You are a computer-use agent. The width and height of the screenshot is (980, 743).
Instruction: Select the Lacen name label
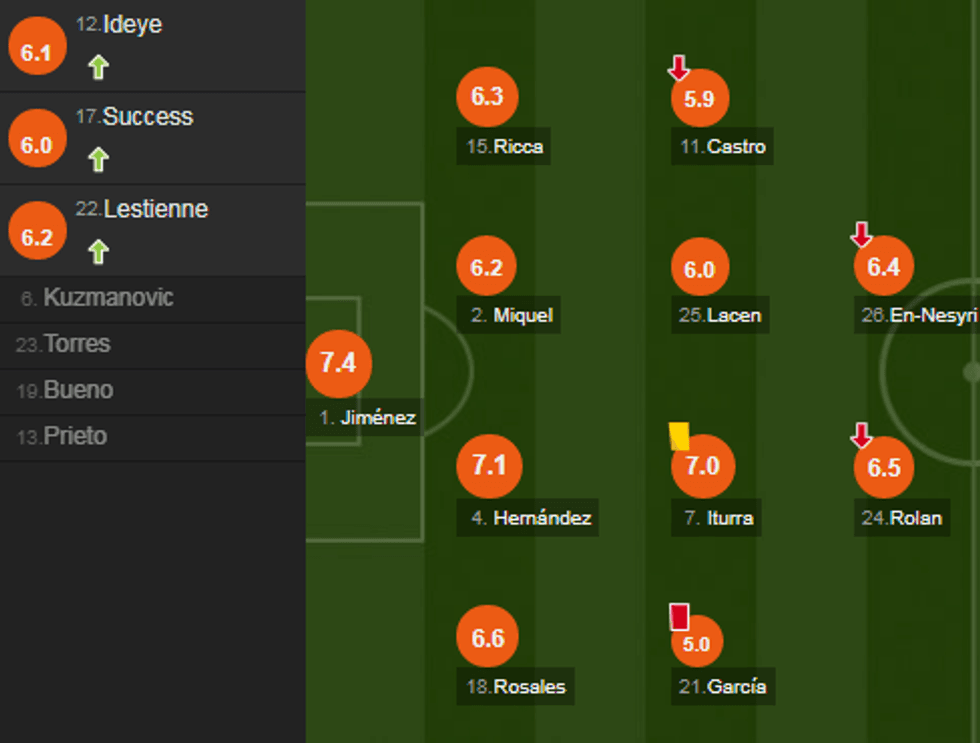pos(720,315)
